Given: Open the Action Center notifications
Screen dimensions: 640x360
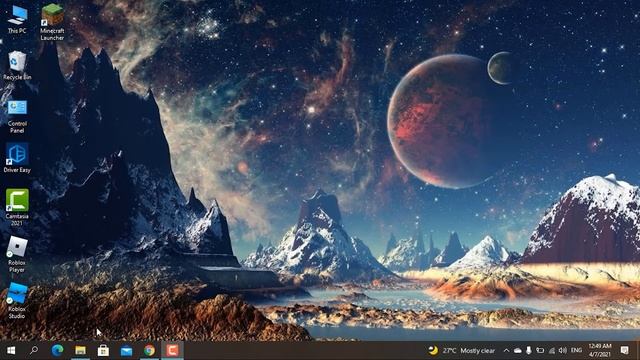Looking at the screenshot, I should pyautogui.click(x=624, y=351).
